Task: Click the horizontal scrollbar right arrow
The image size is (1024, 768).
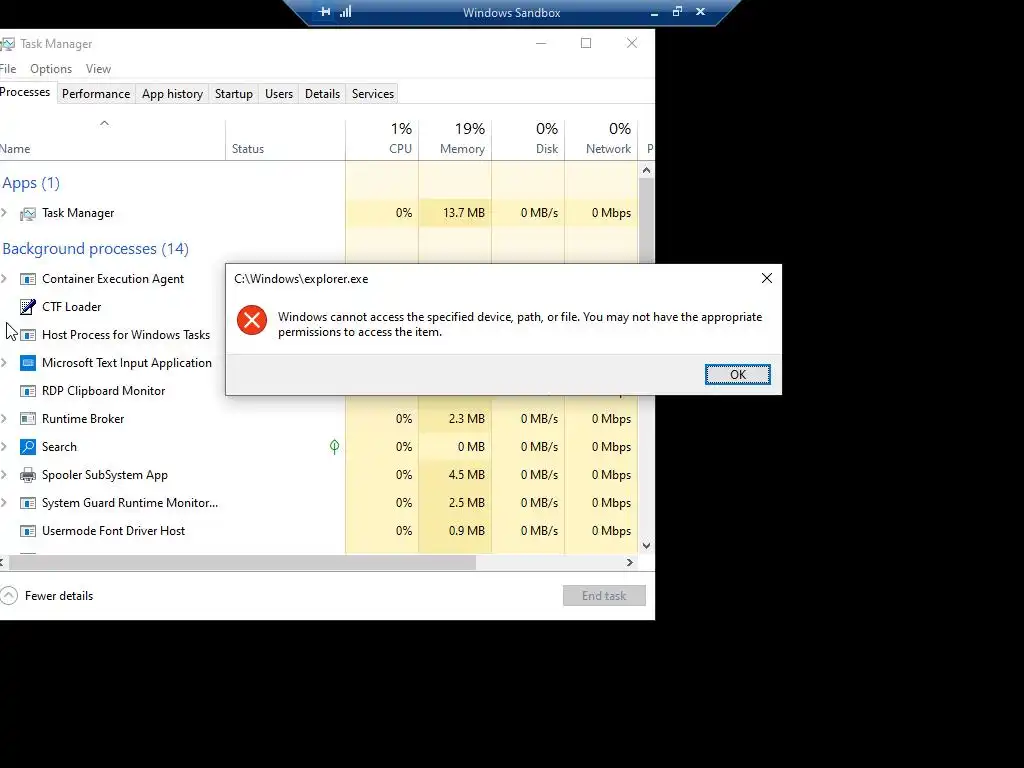Action: coord(630,562)
